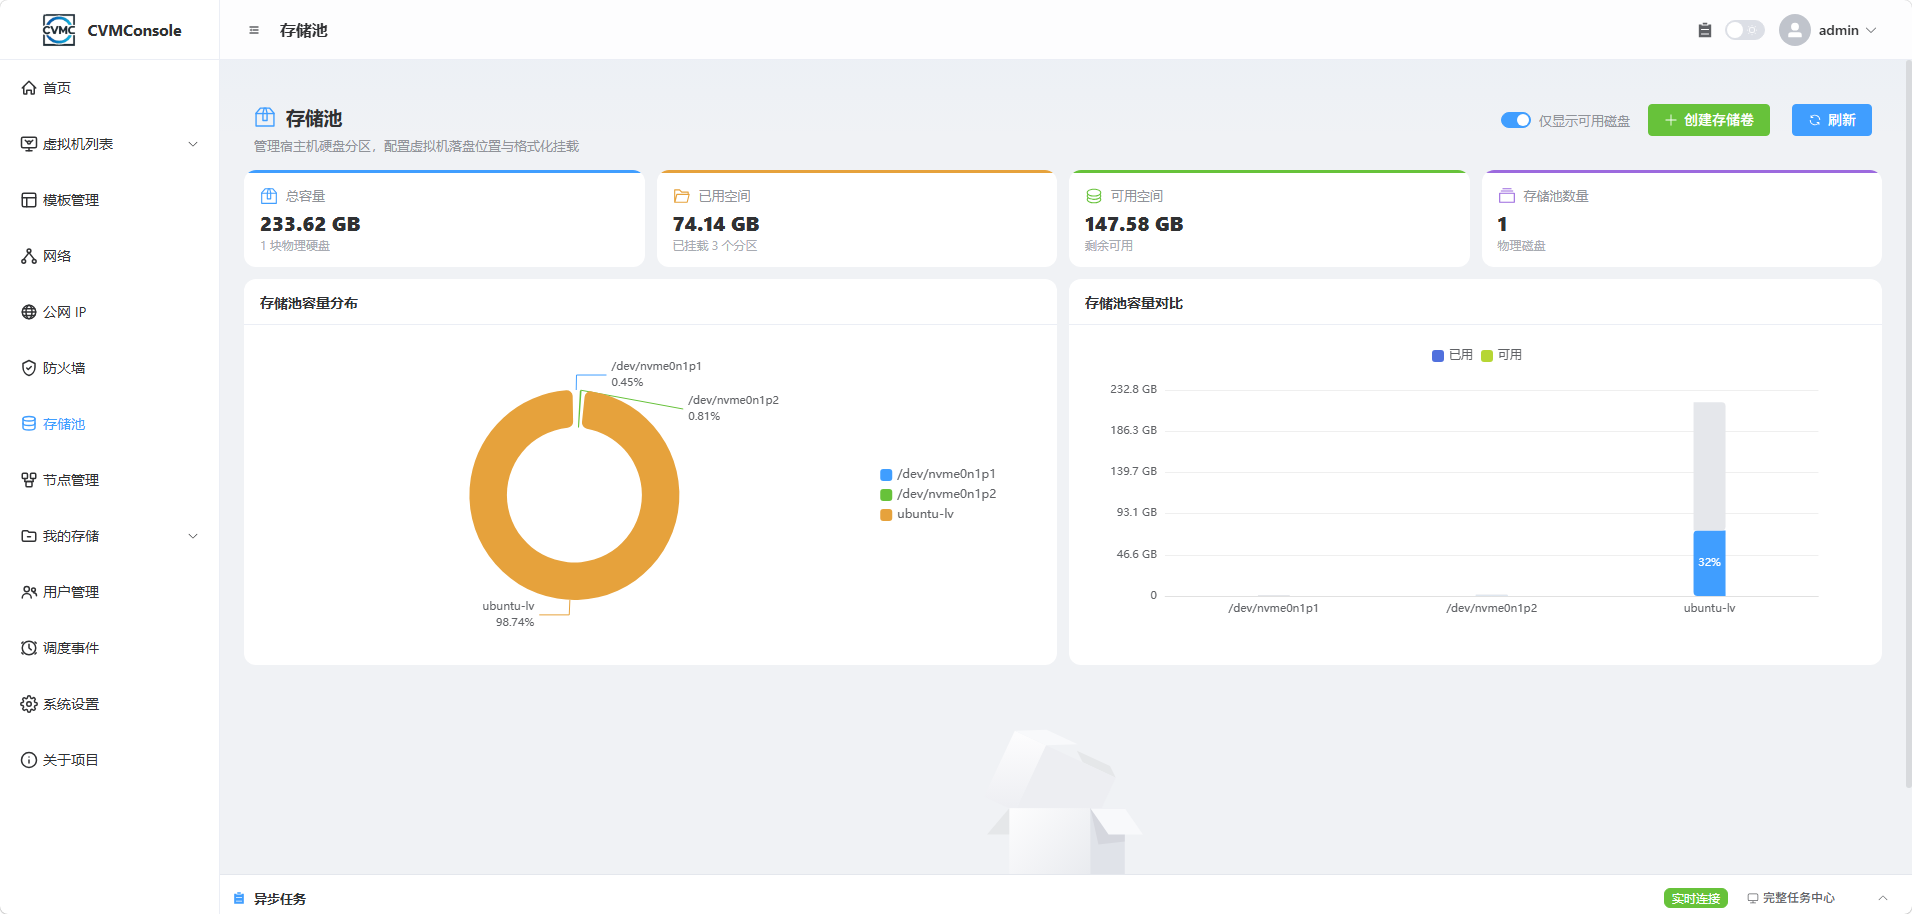Click the CVMConsole logo icon
The height and width of the screenshot is (914, 1912).
pos(59,30)
